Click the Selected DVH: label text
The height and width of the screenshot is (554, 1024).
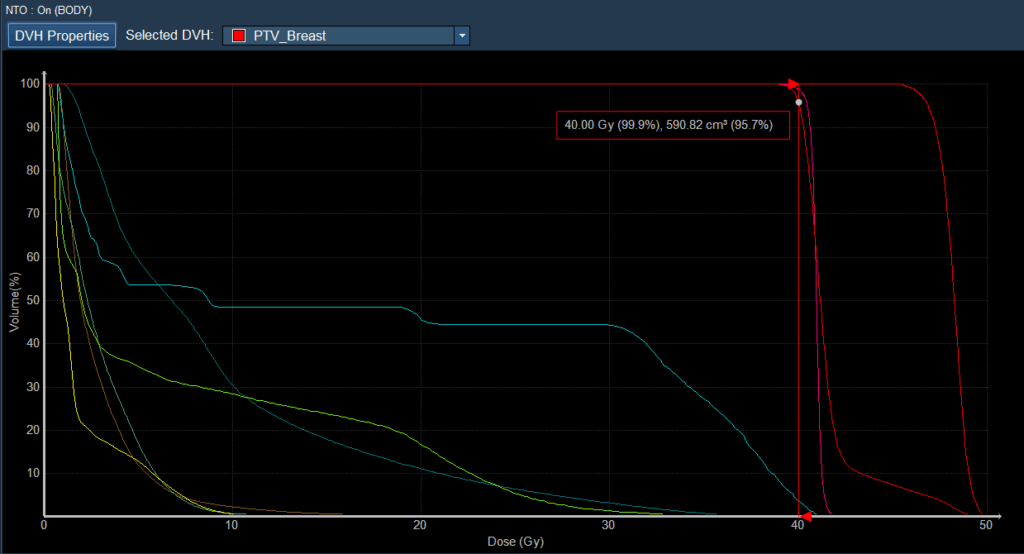pos(169,36)
